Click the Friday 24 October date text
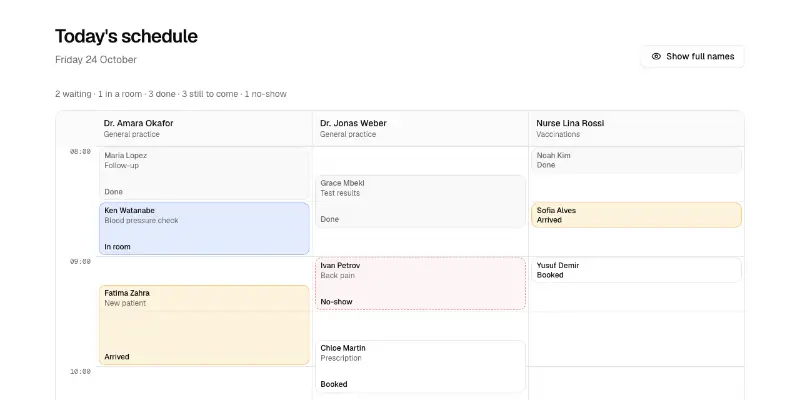Viewport: 800px width, 400px height. point(96,60)
